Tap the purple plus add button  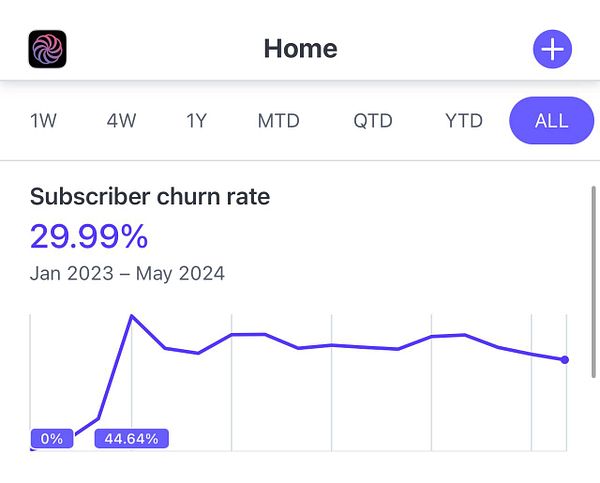tap(553, 49)
